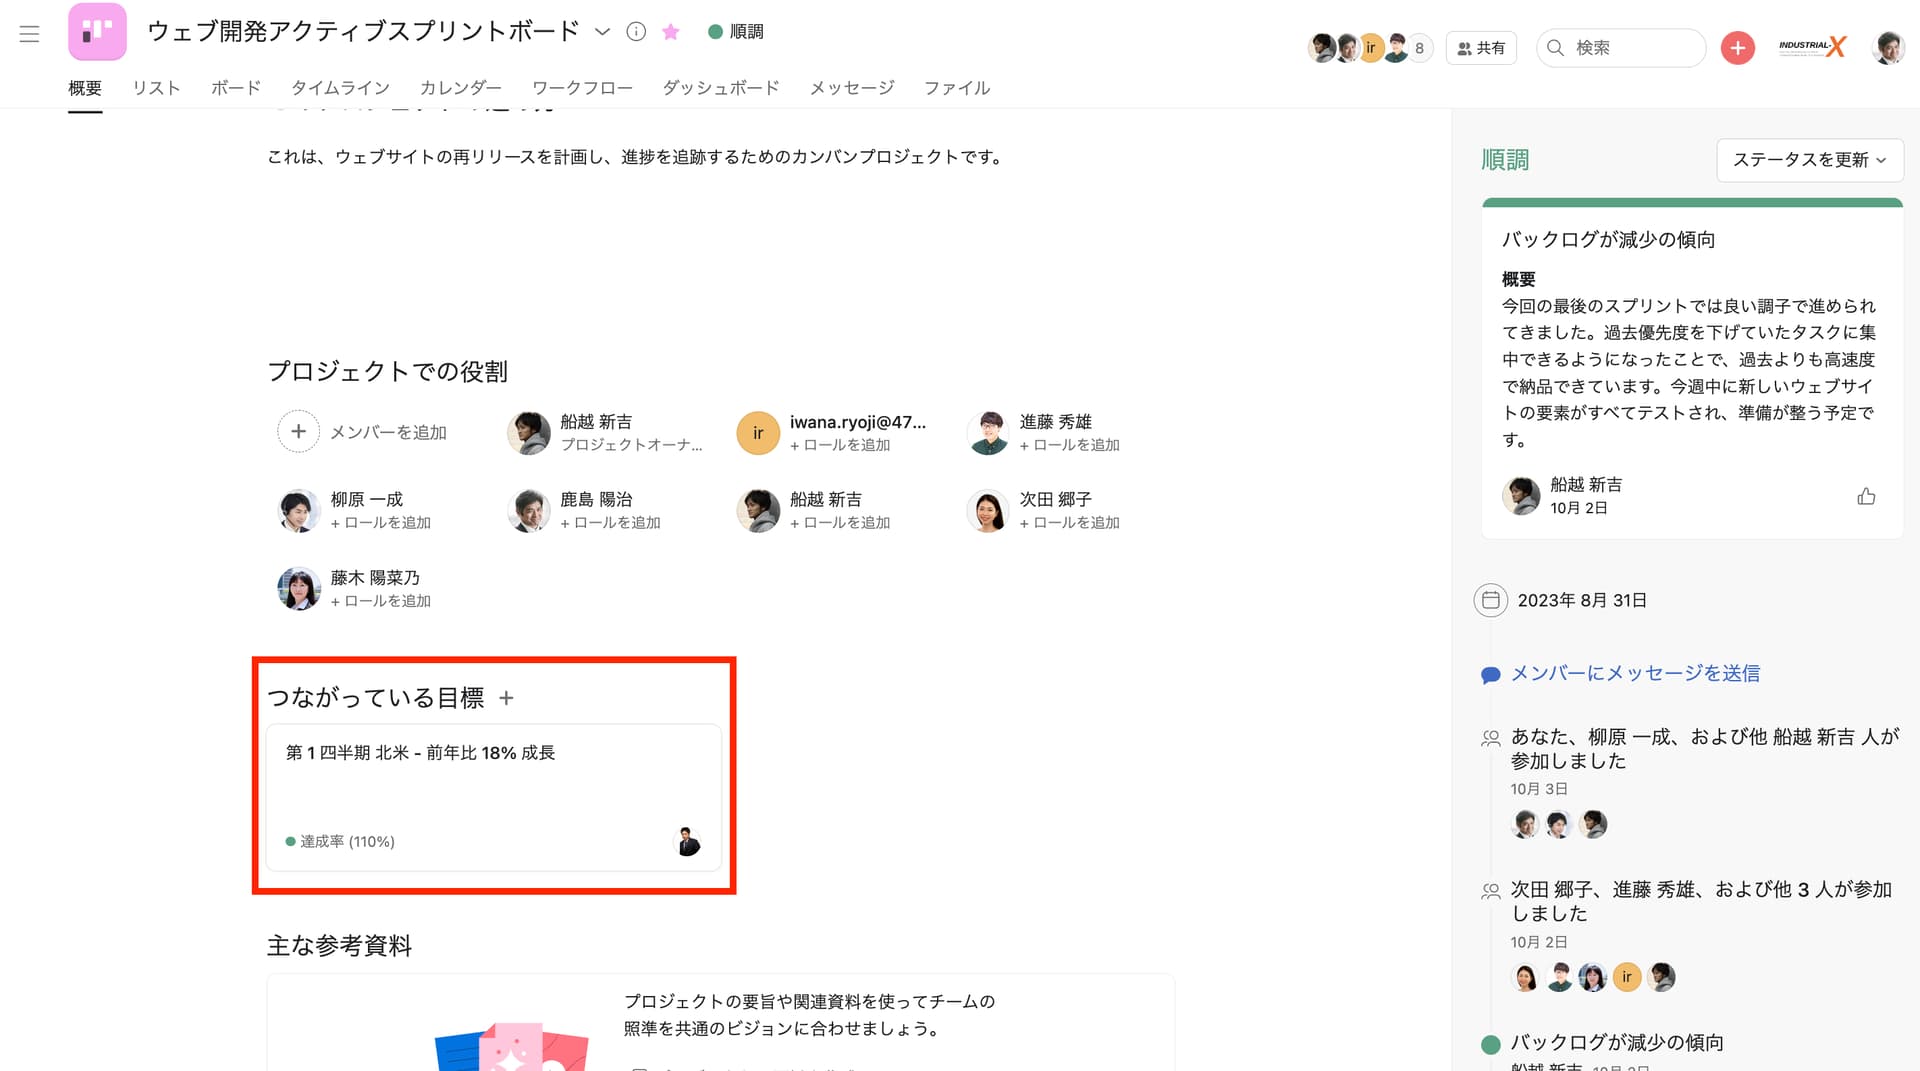The height and width of the screenshot is (1071, 1920).
Task: Switch to the ファイル tab
Action: [957, 88]
